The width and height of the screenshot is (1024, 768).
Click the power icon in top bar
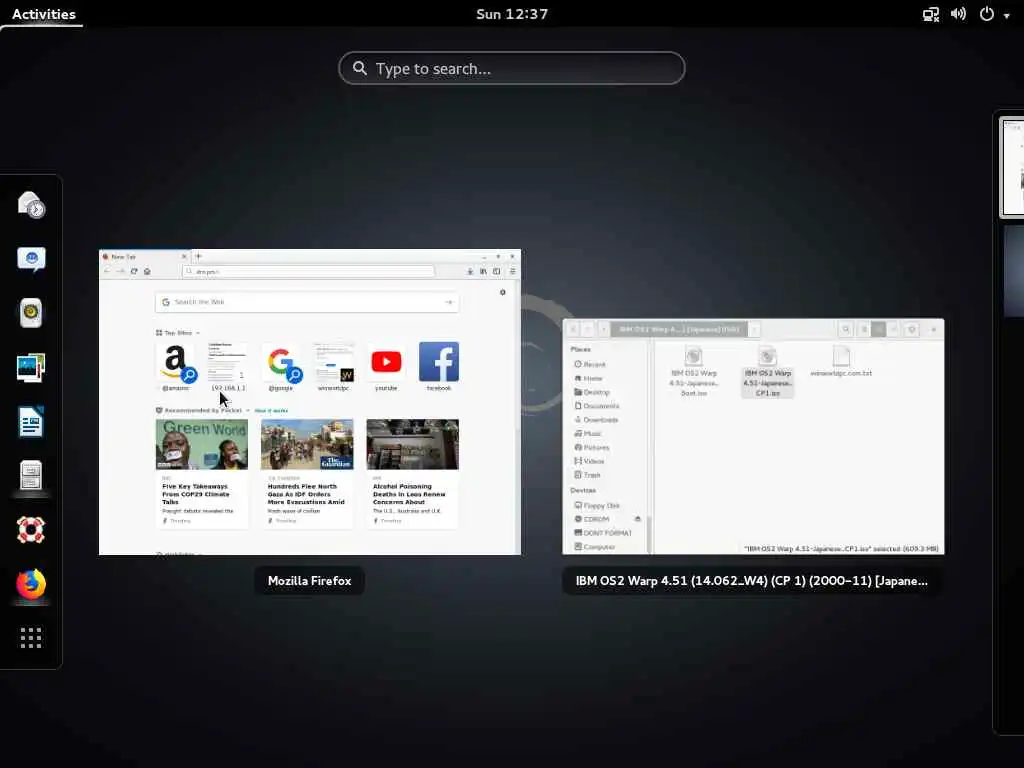coord(987,14)
